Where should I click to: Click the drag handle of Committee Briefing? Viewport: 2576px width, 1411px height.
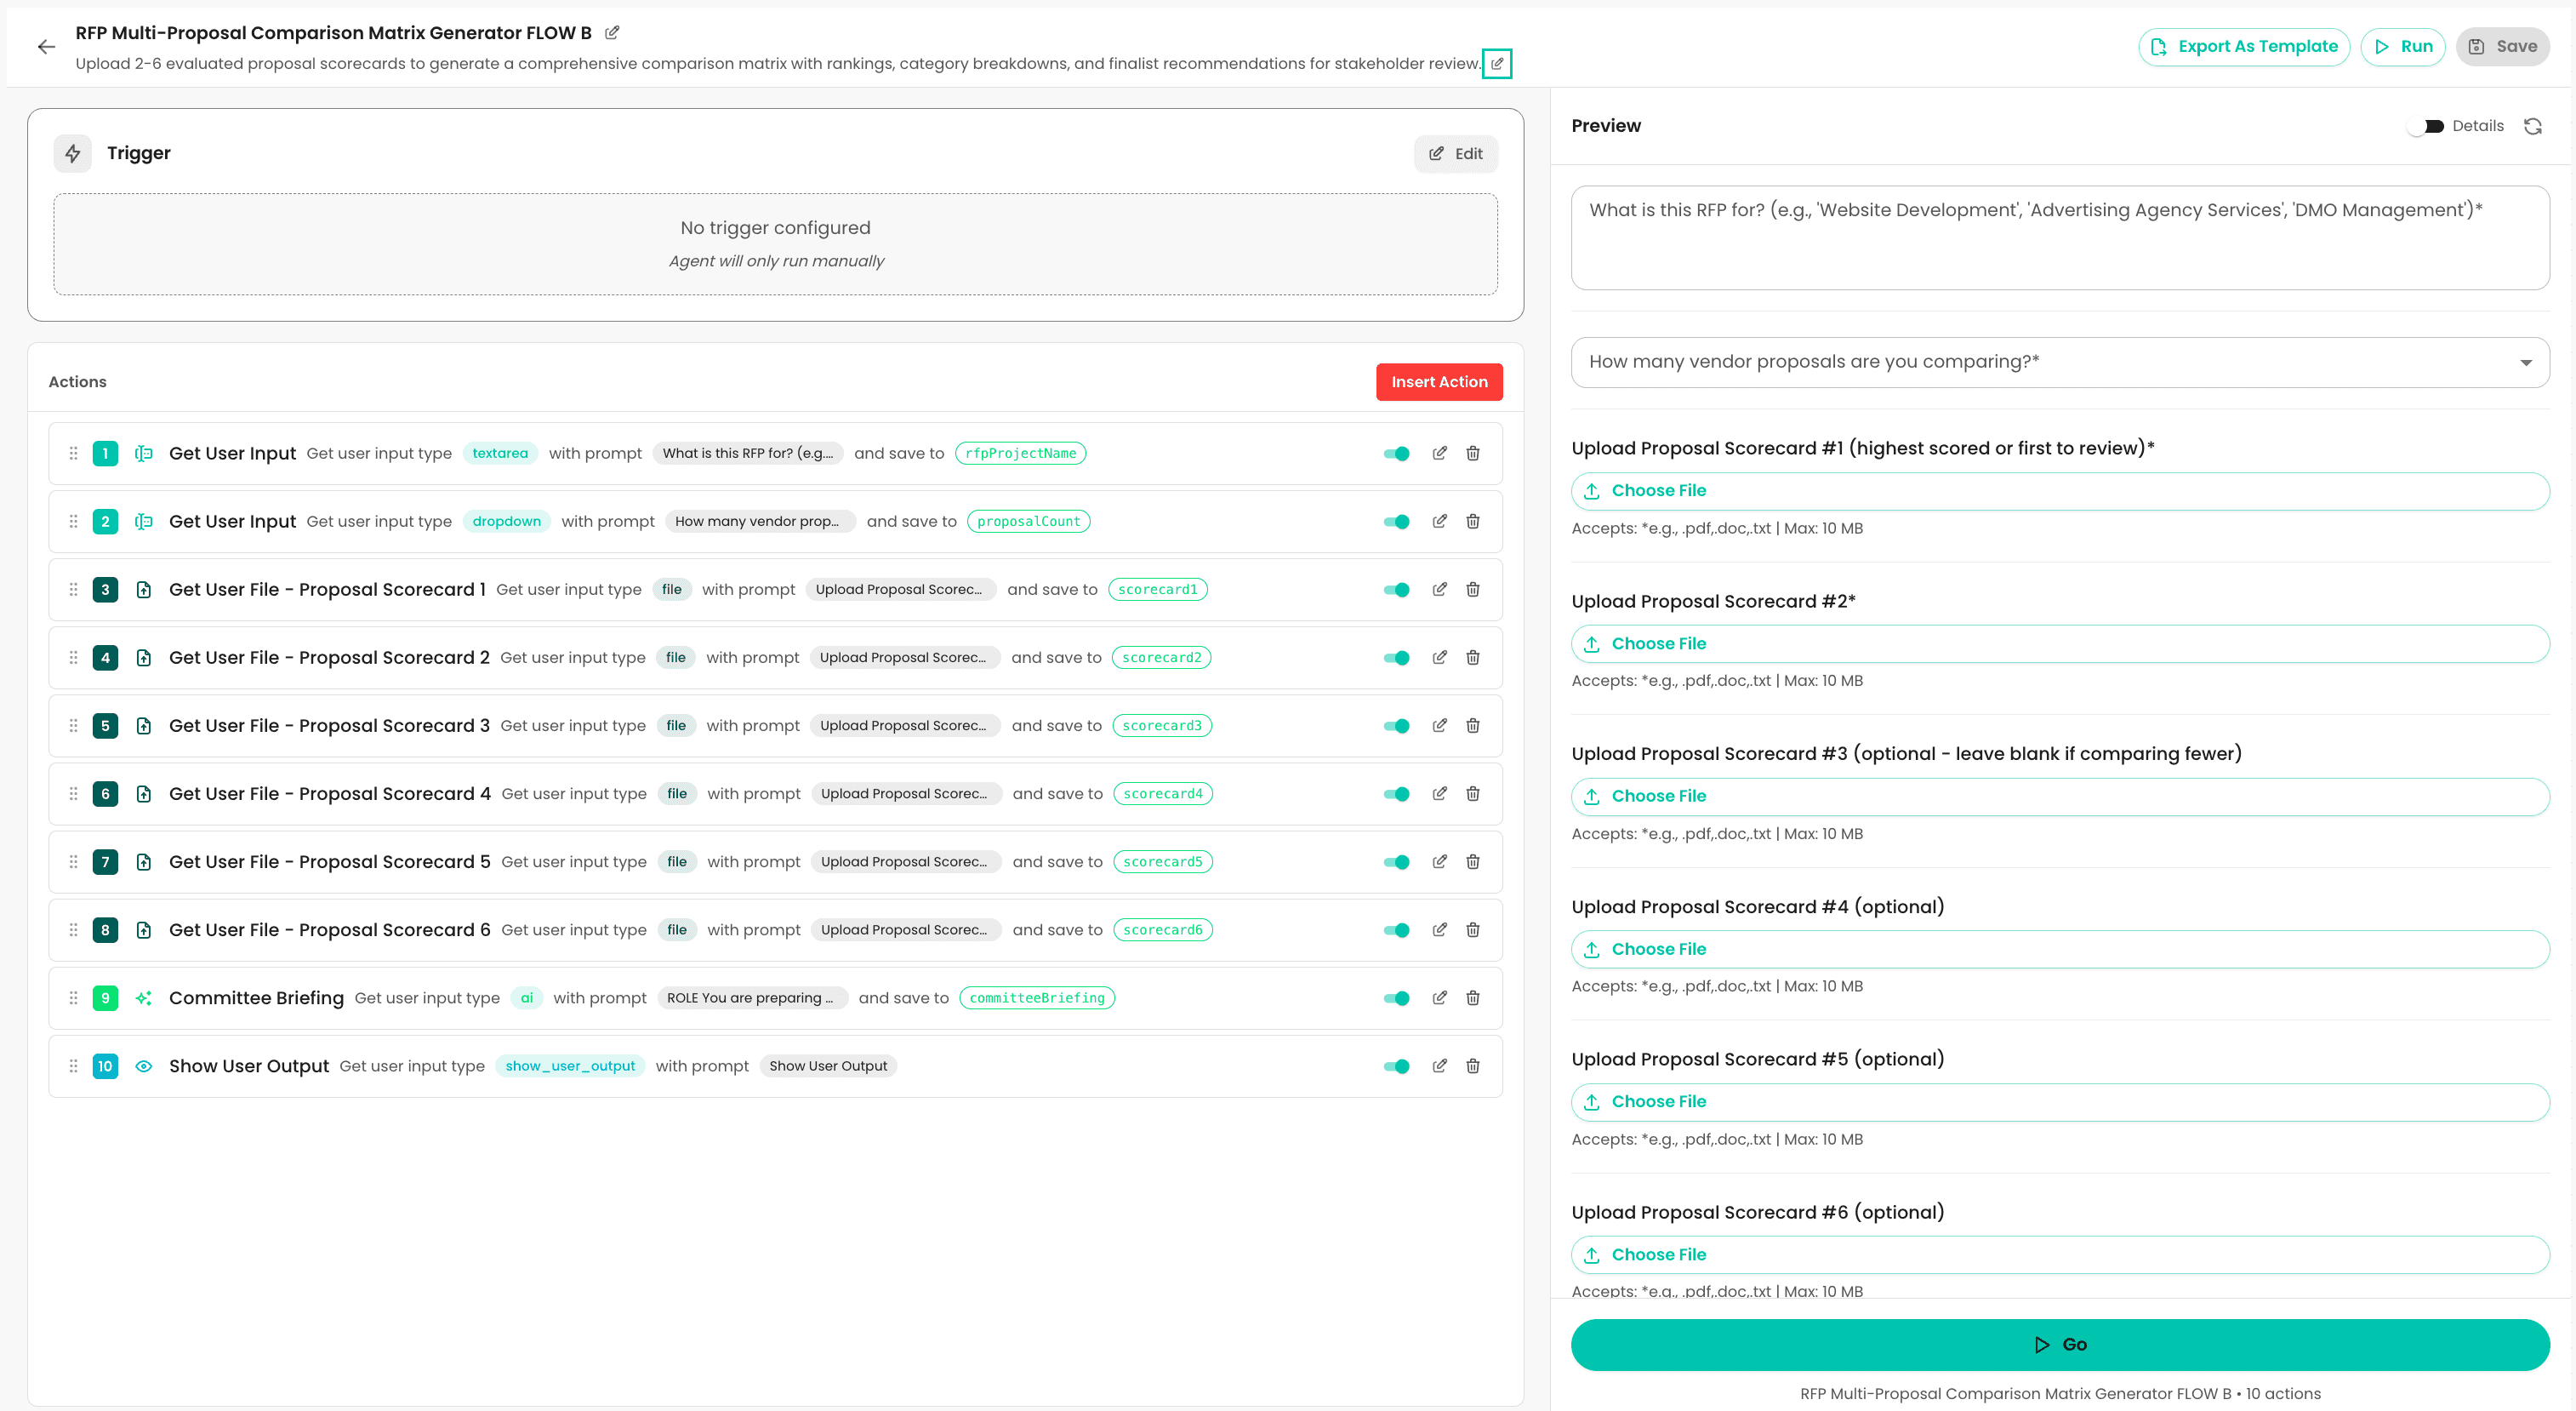73,997
